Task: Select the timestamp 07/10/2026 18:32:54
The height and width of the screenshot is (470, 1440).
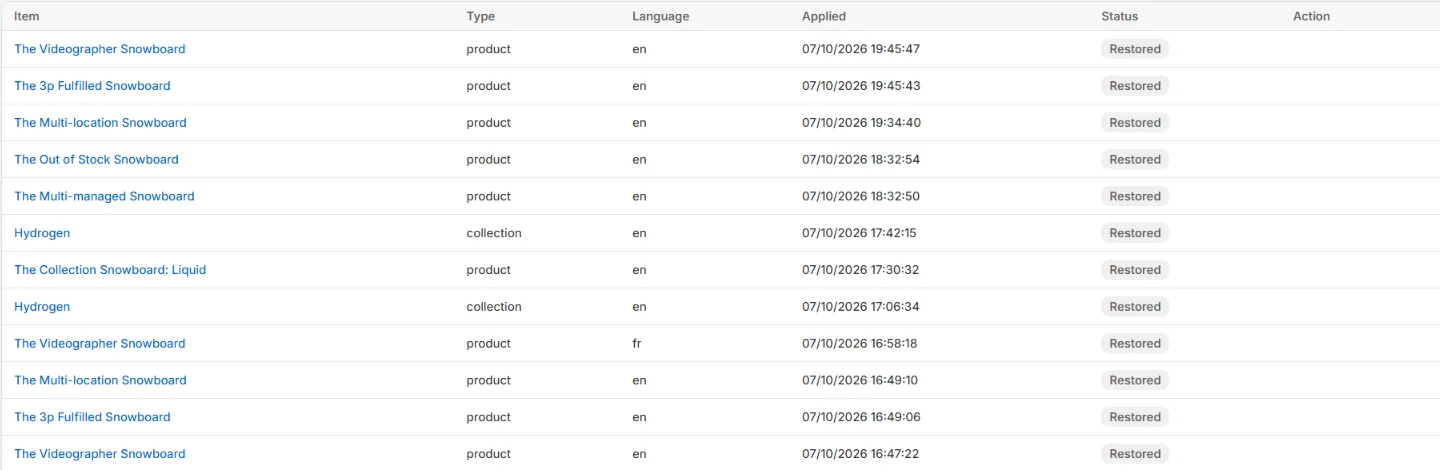Action: 861,160
